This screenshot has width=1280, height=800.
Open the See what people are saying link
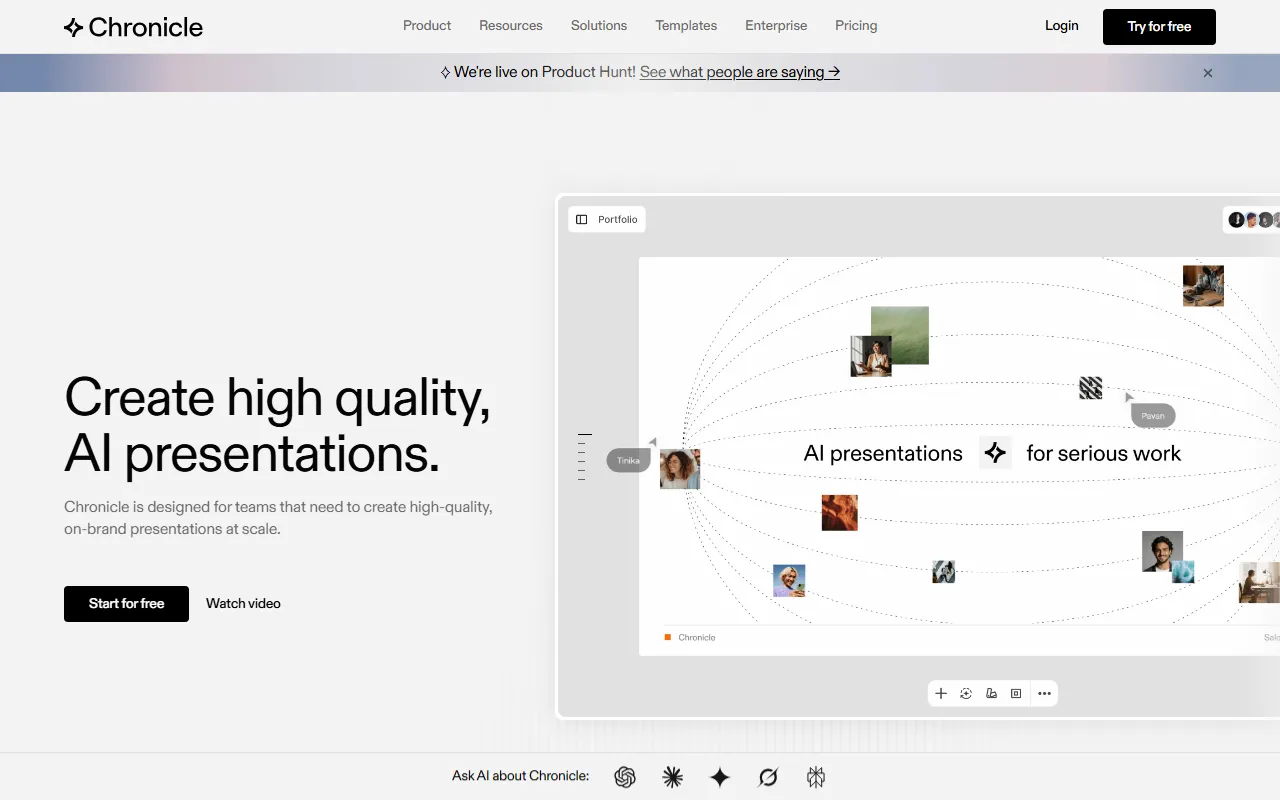pos(739,72)
